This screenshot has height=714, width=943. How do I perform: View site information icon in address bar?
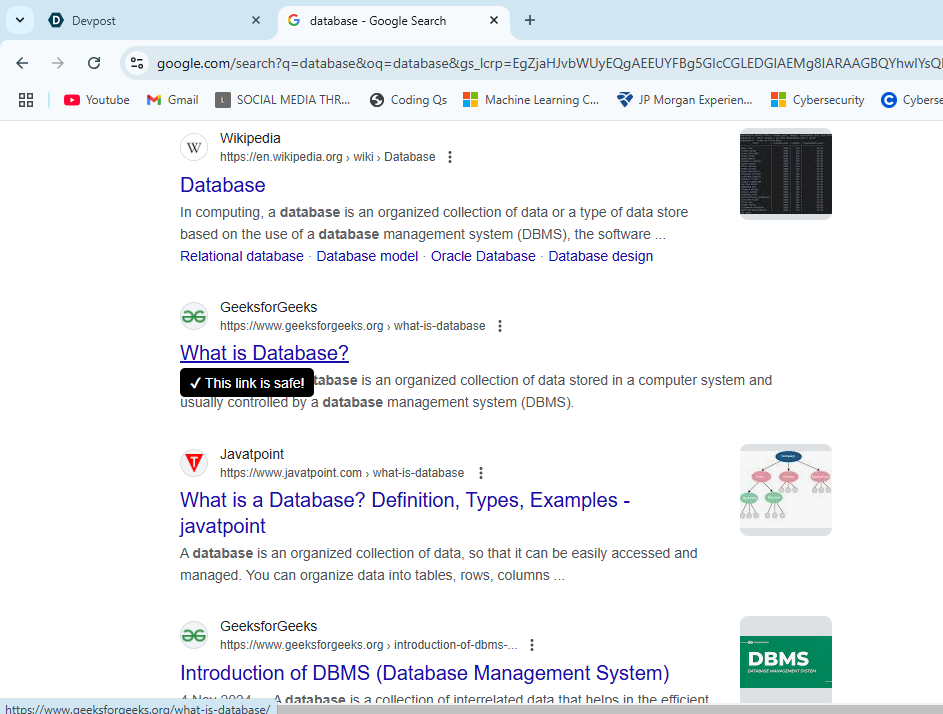click(137, 63)
